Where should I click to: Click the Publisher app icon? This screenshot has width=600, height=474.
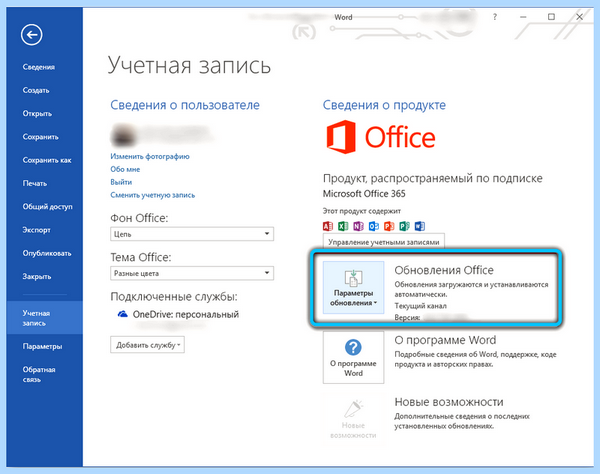(404, 226)
